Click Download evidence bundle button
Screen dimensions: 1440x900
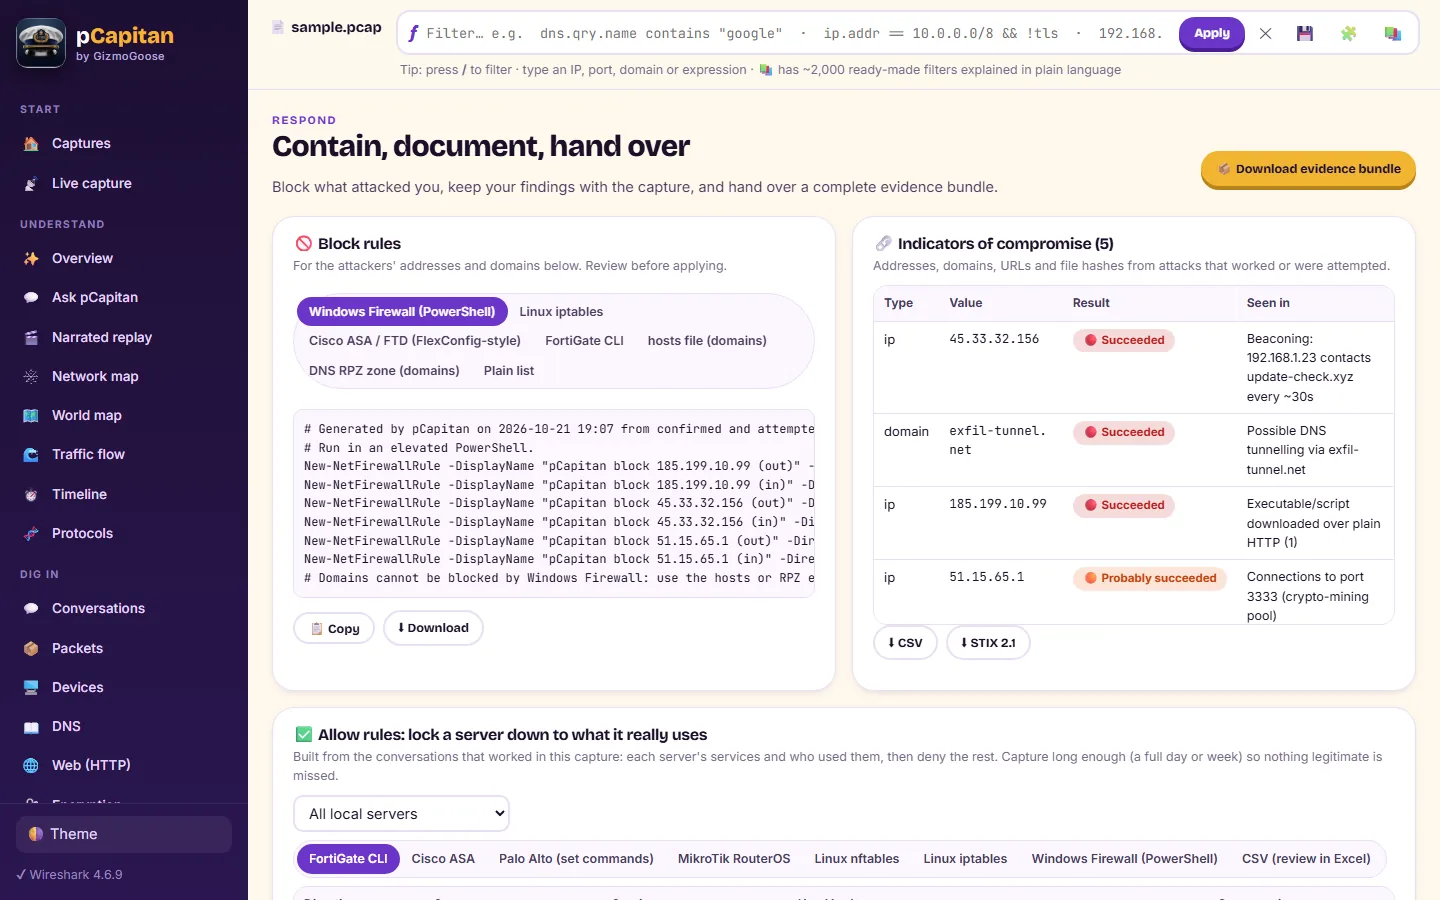point(1308,169)
